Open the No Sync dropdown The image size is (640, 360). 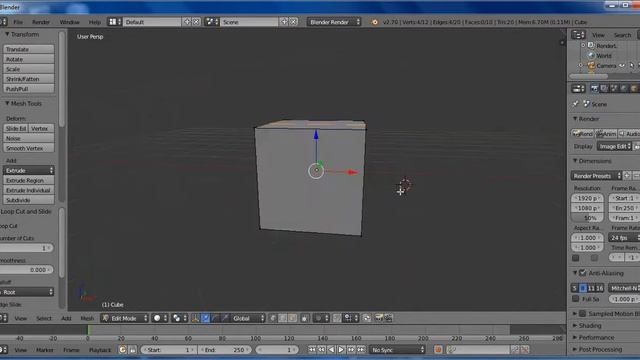tap(397, 350)
